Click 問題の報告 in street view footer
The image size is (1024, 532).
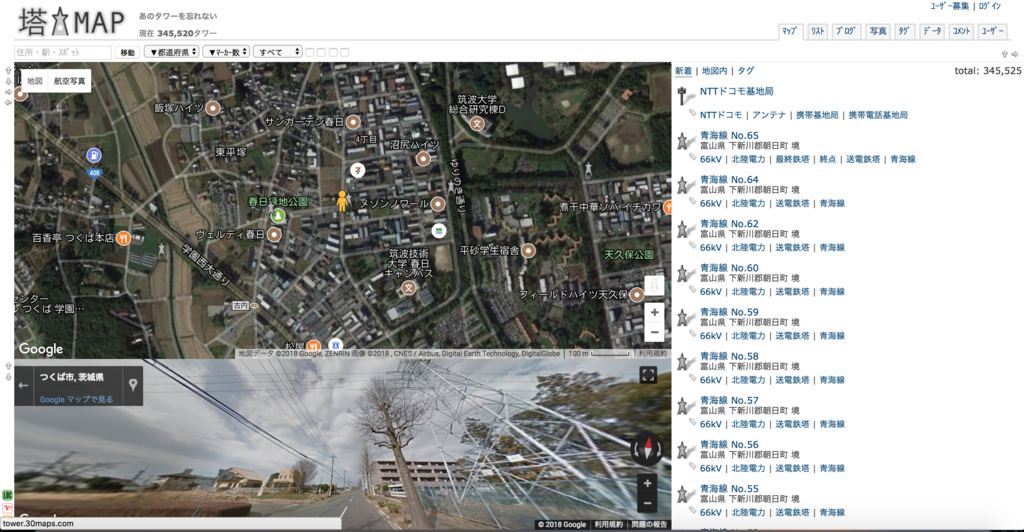pyautogui.click(x=648, y=525)
